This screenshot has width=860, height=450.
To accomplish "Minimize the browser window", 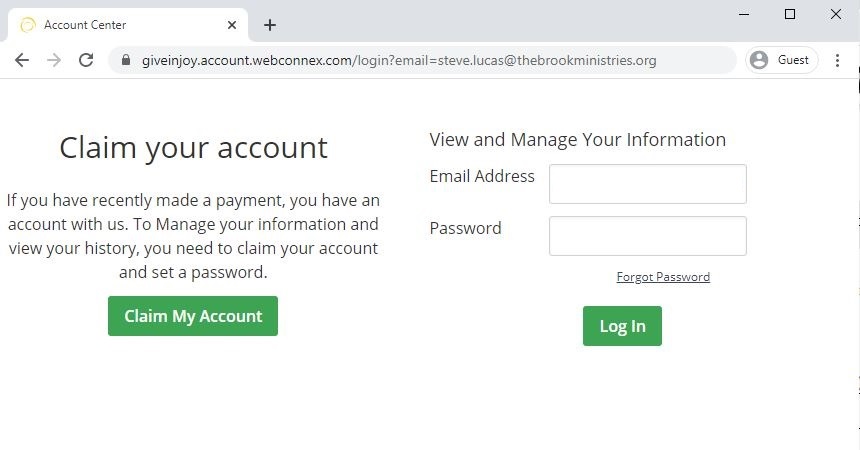I will pos(744,14).
